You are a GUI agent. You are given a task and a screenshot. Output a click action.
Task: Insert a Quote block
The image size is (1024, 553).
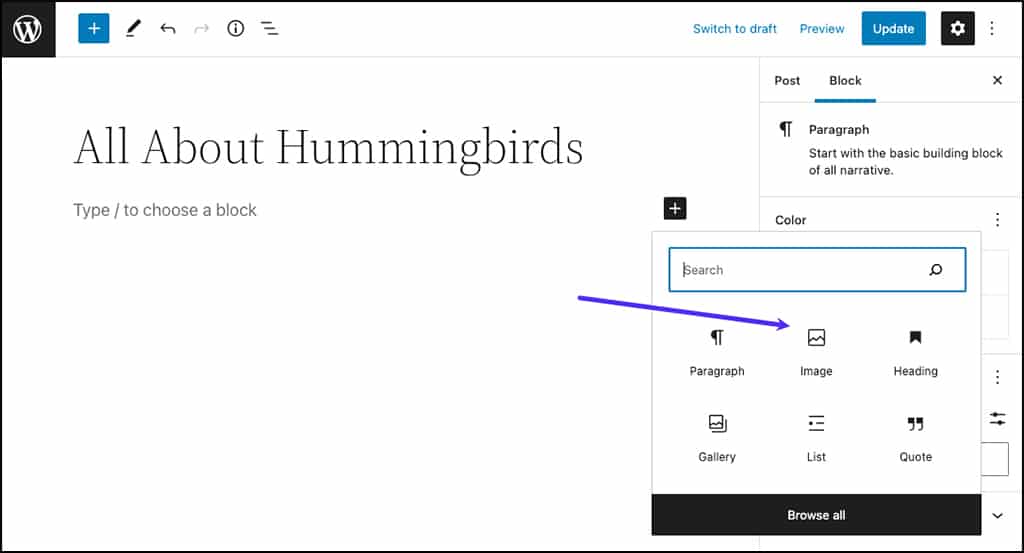(915, 437)
